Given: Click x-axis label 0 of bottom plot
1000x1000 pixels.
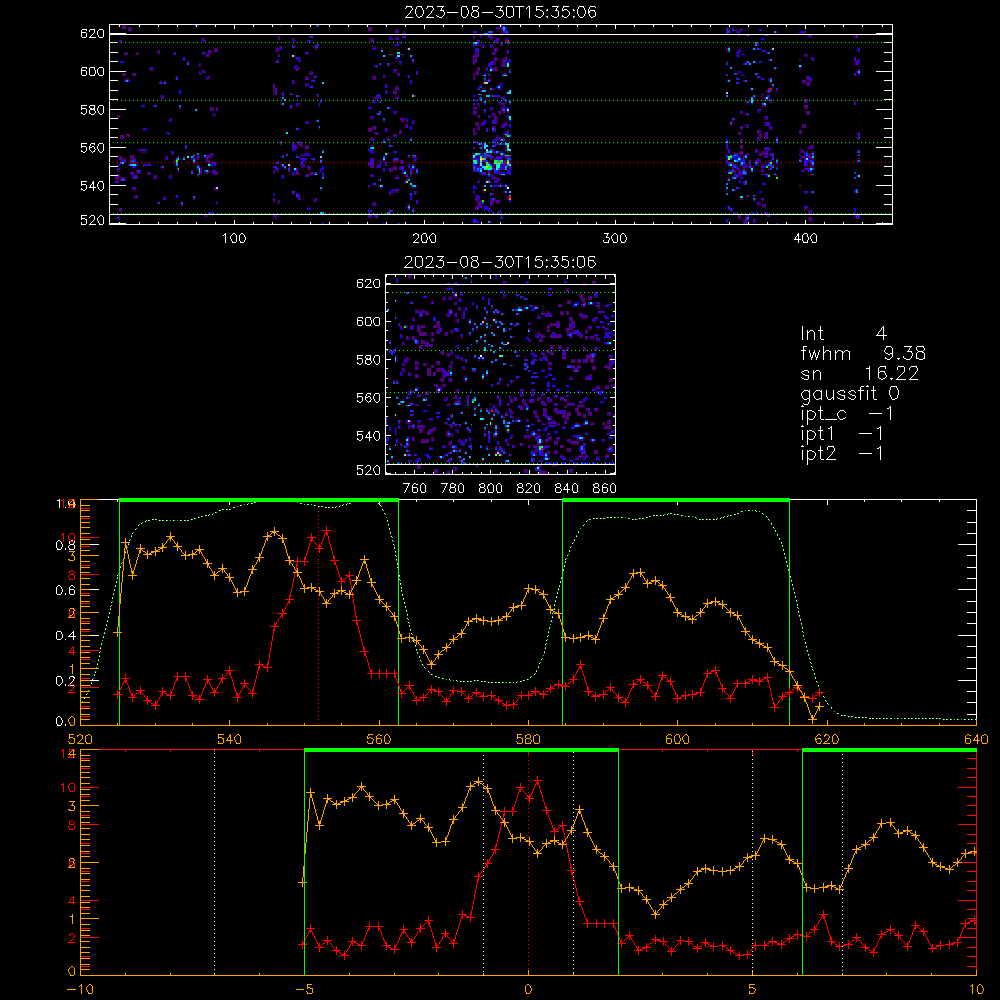Looking at the screenshot, I should point(528,990).
